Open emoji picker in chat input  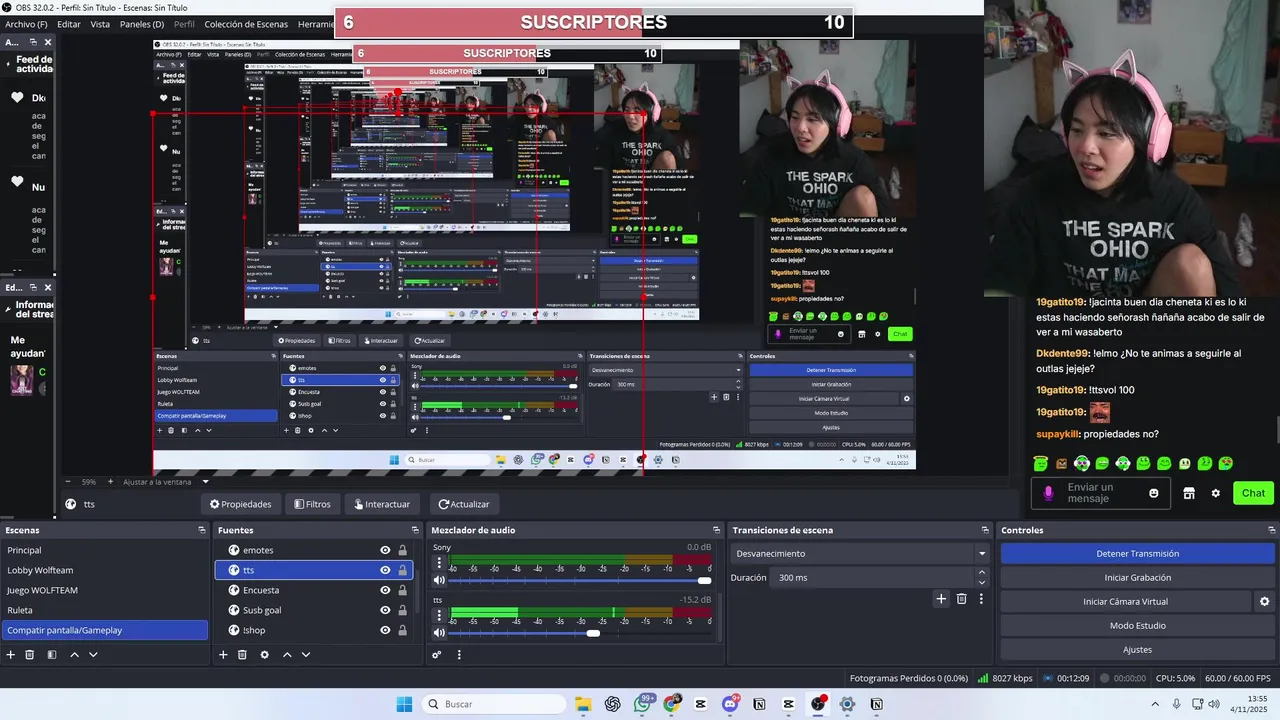coord(1154,493)
